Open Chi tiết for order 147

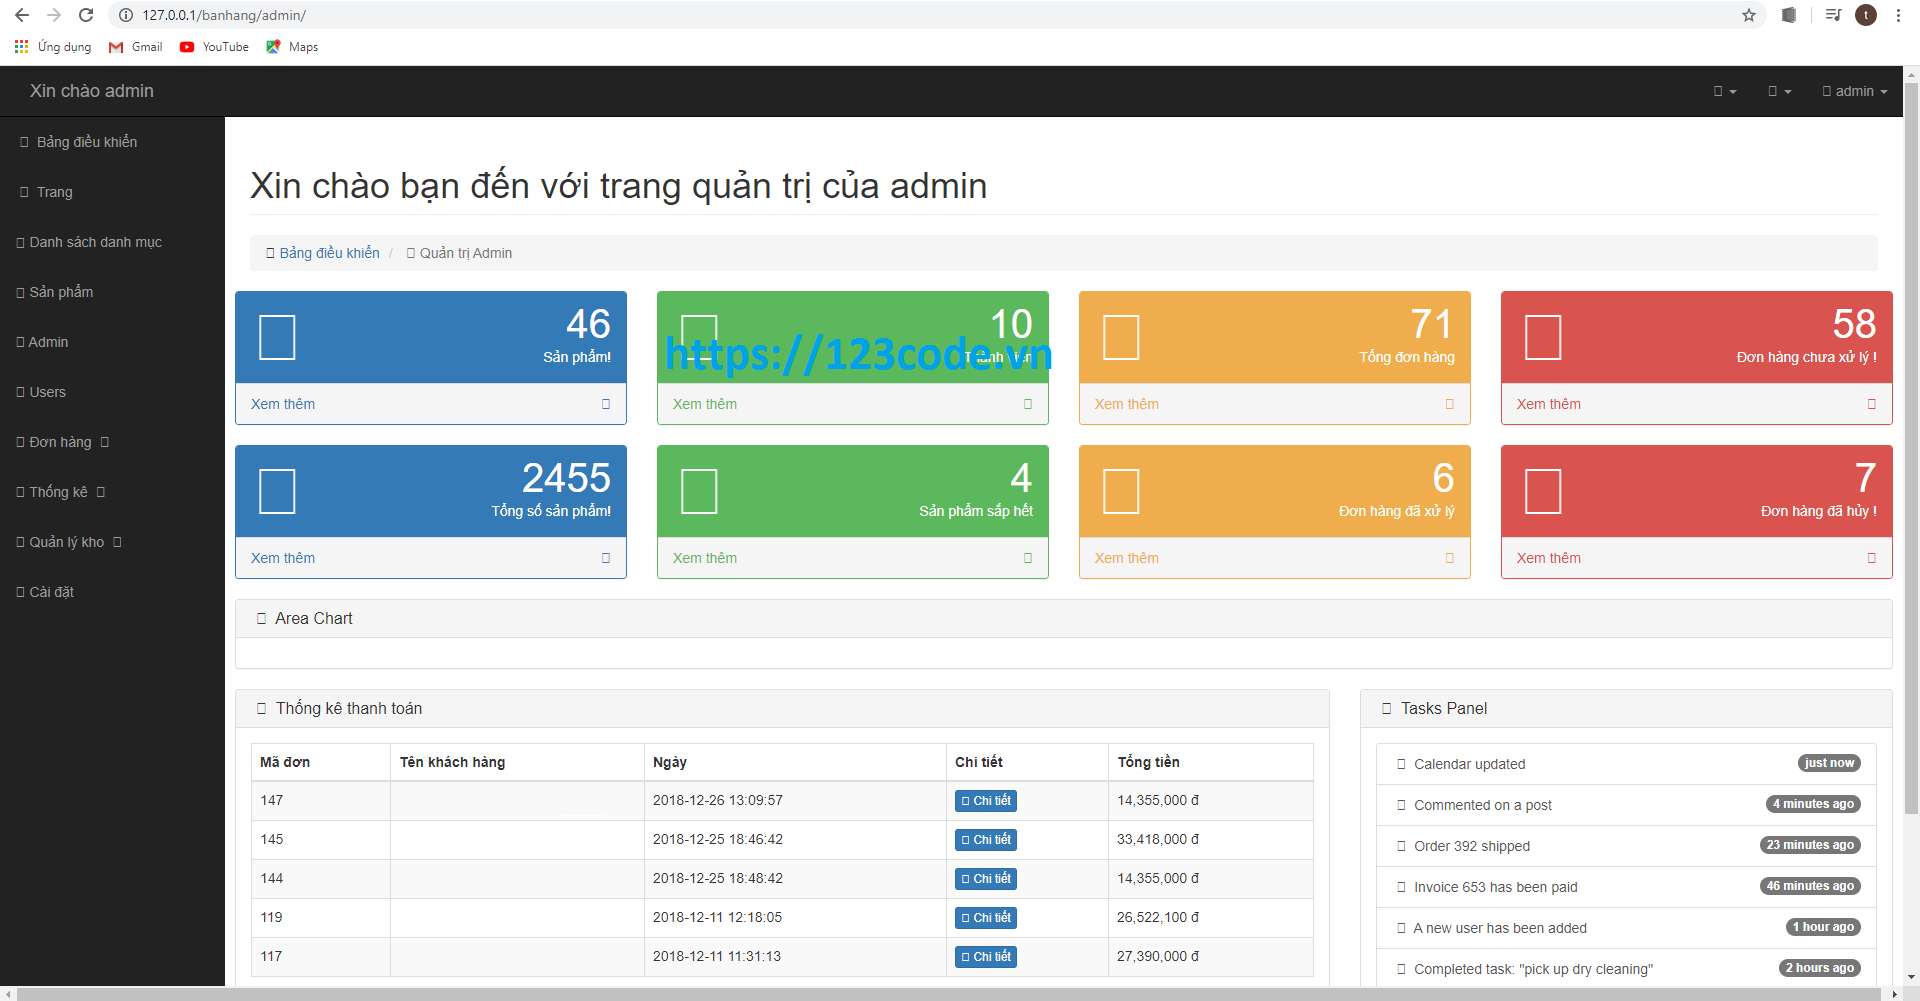click(985, 800)
